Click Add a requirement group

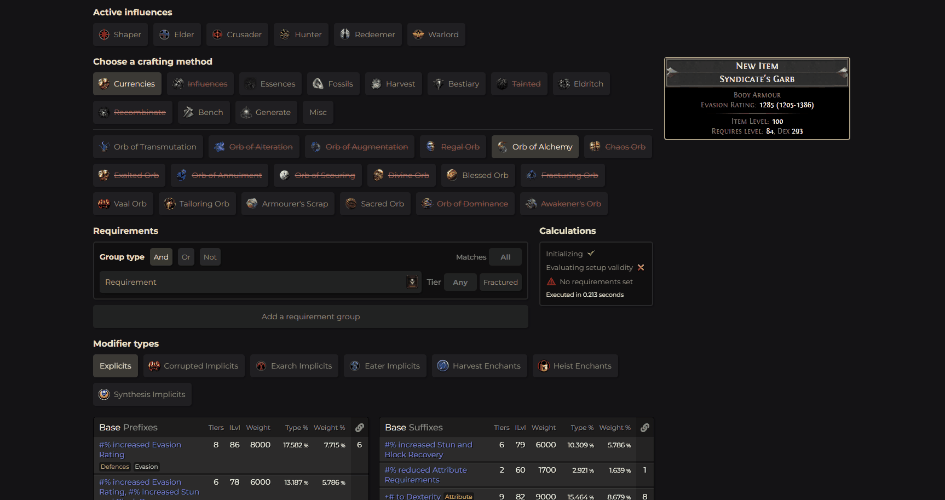click(310, 316)
